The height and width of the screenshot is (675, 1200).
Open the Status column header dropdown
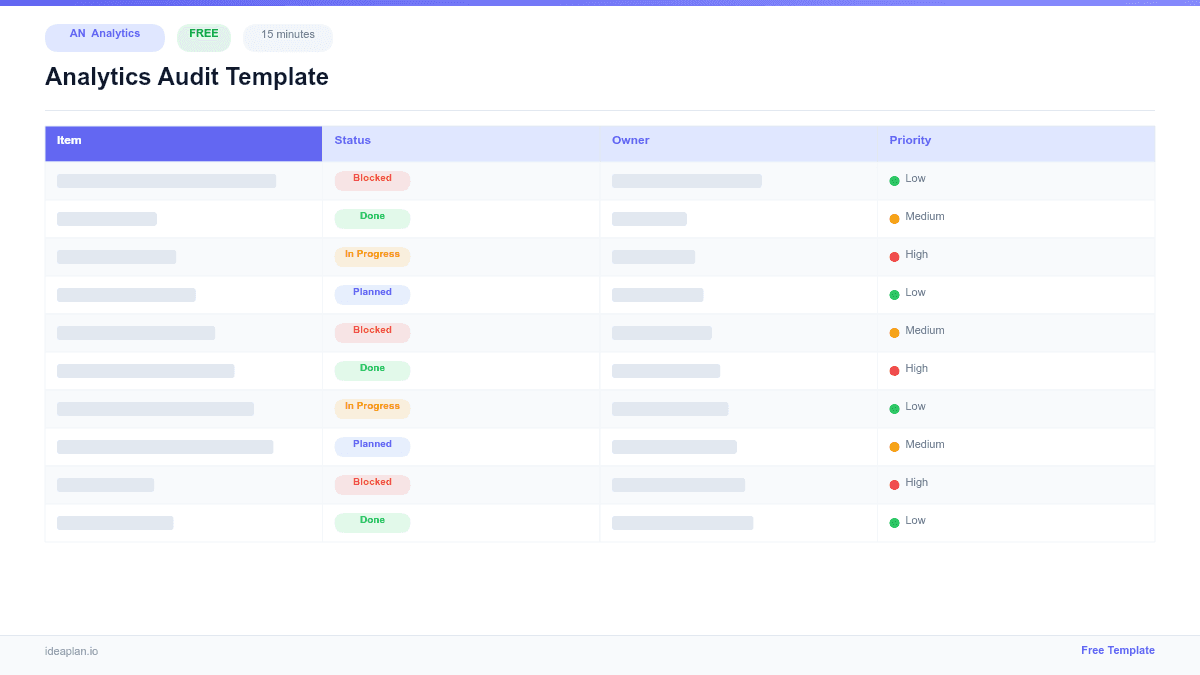352,140
